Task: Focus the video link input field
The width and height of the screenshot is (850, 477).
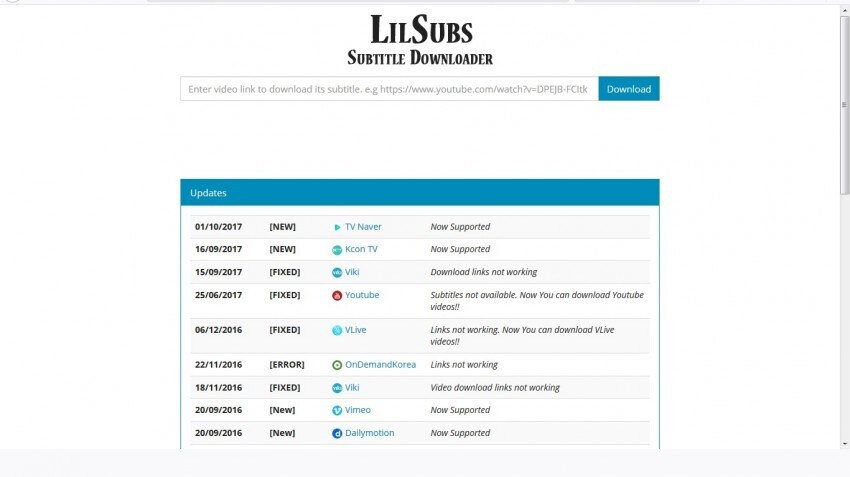Action: coord(389,89)
